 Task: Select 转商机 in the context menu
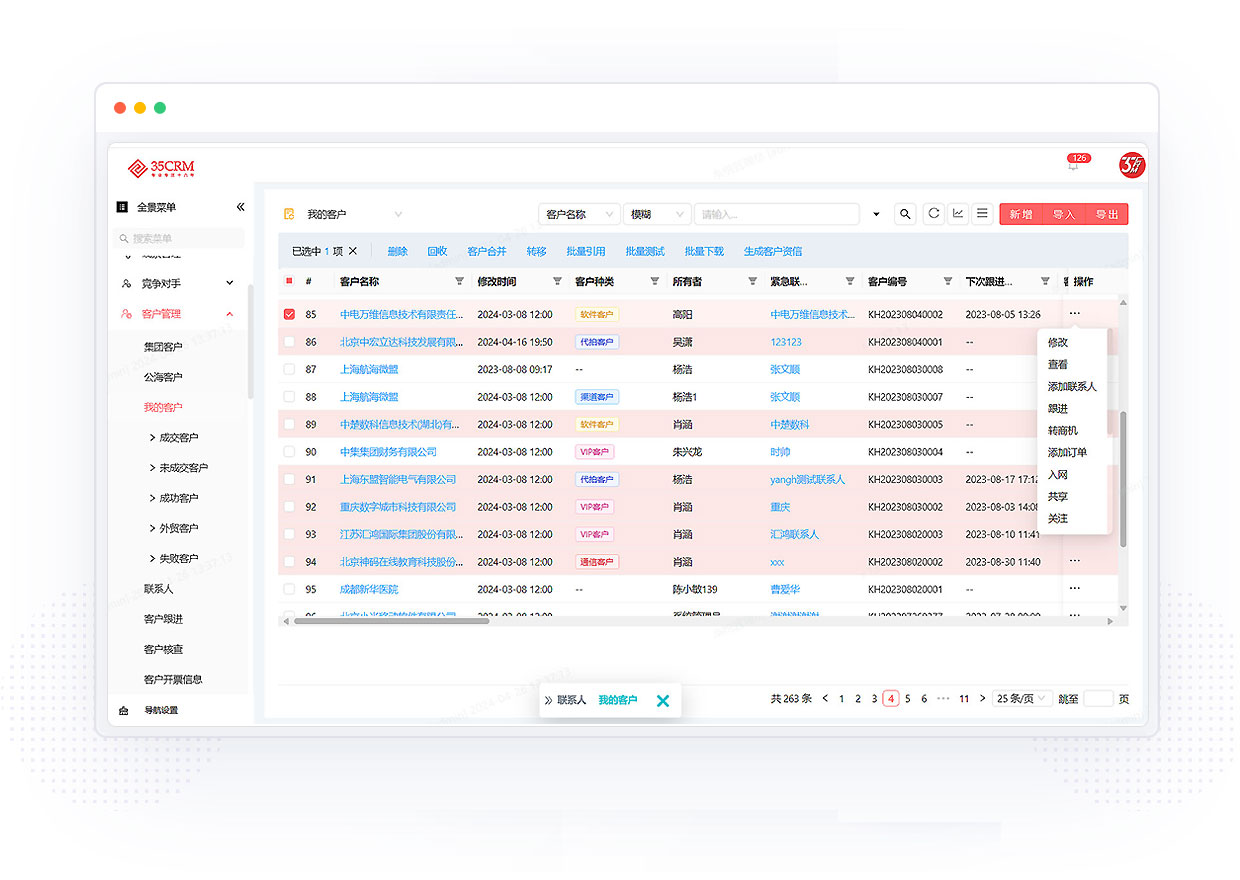pyautogui.click(x=1063, y=430)
